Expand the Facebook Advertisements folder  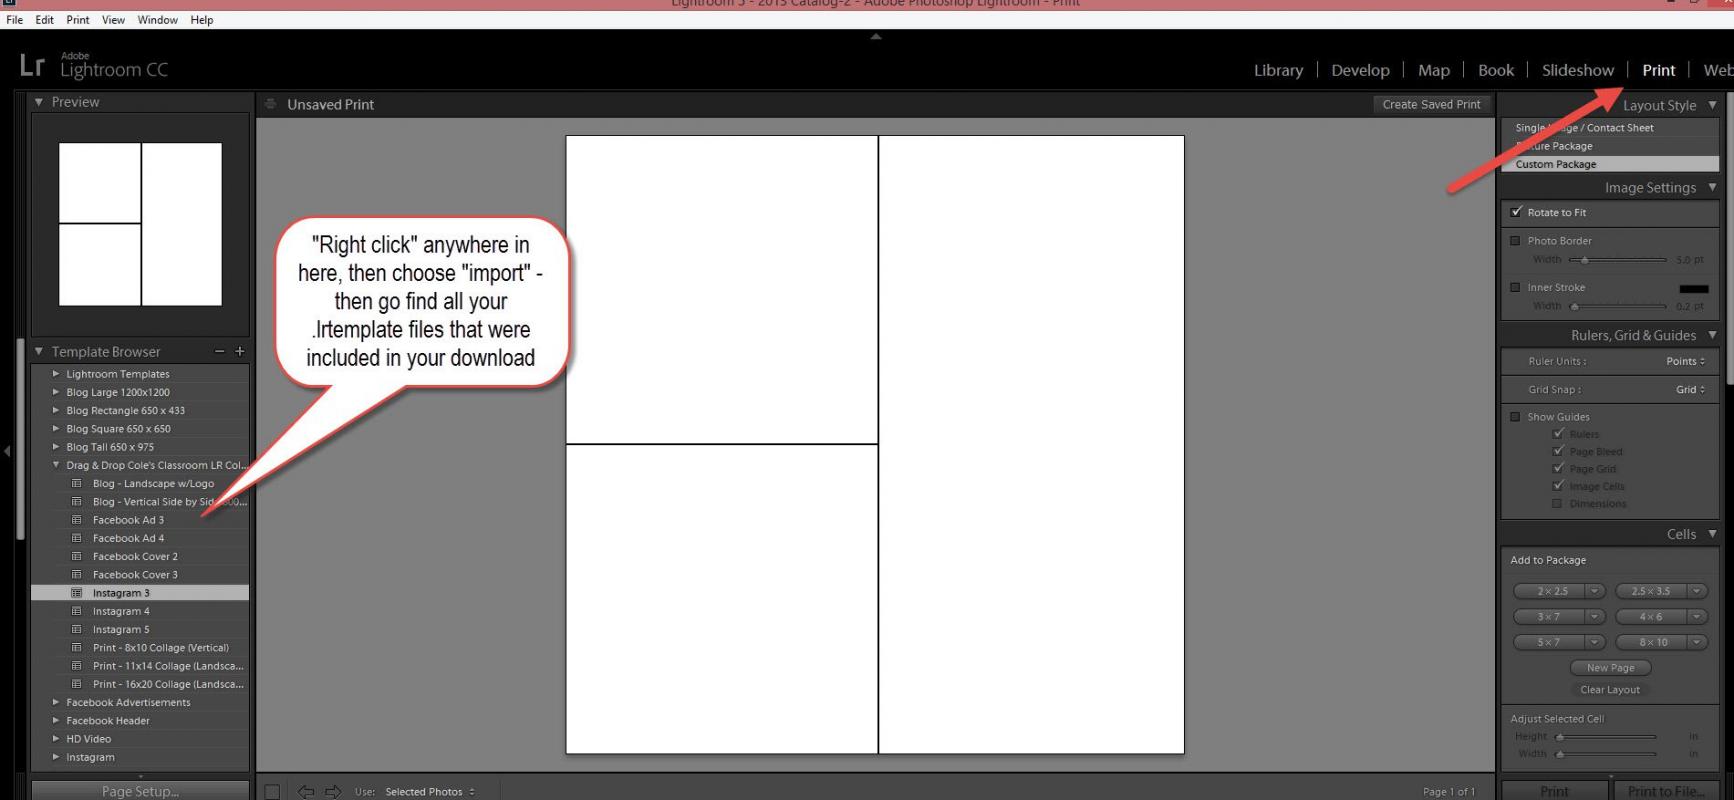[56, 702]
